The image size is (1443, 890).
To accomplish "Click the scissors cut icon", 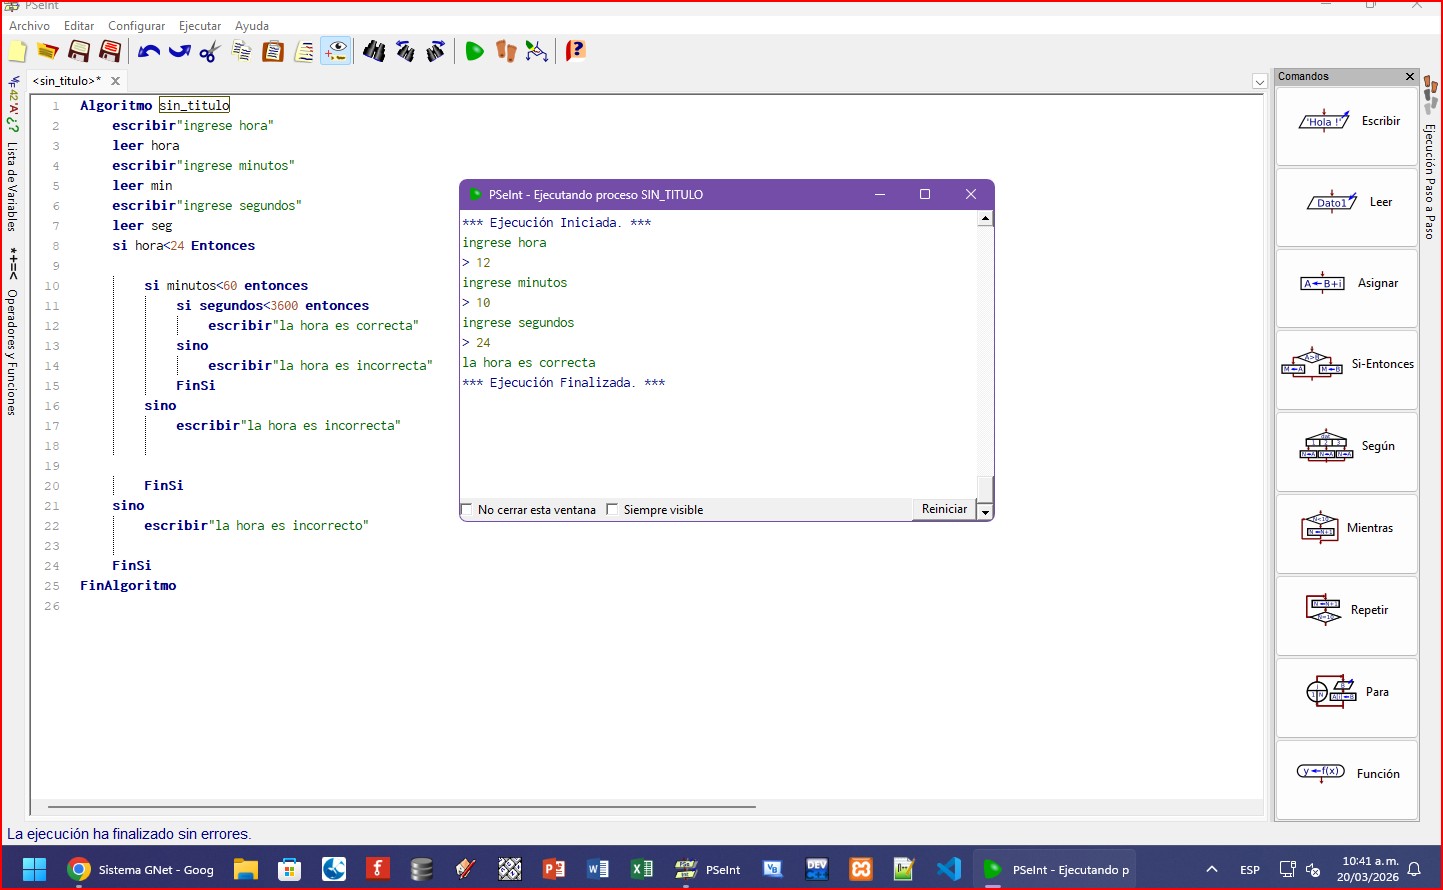I will 209,51.
